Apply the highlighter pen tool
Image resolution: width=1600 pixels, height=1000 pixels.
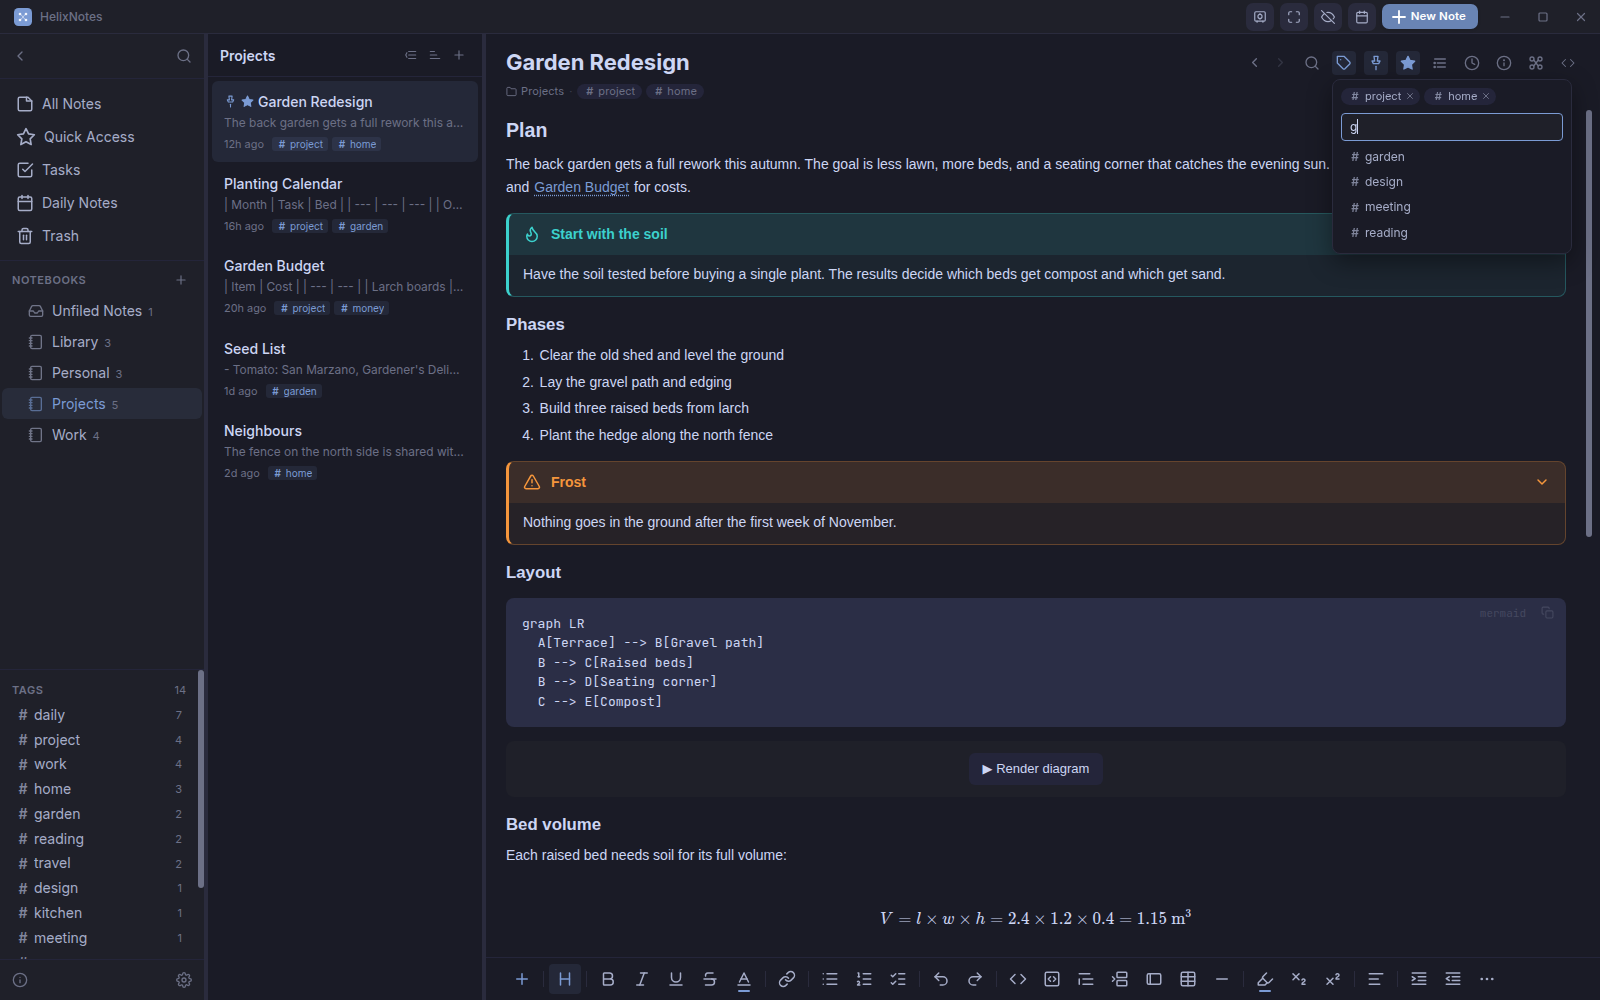(1265, 979)
